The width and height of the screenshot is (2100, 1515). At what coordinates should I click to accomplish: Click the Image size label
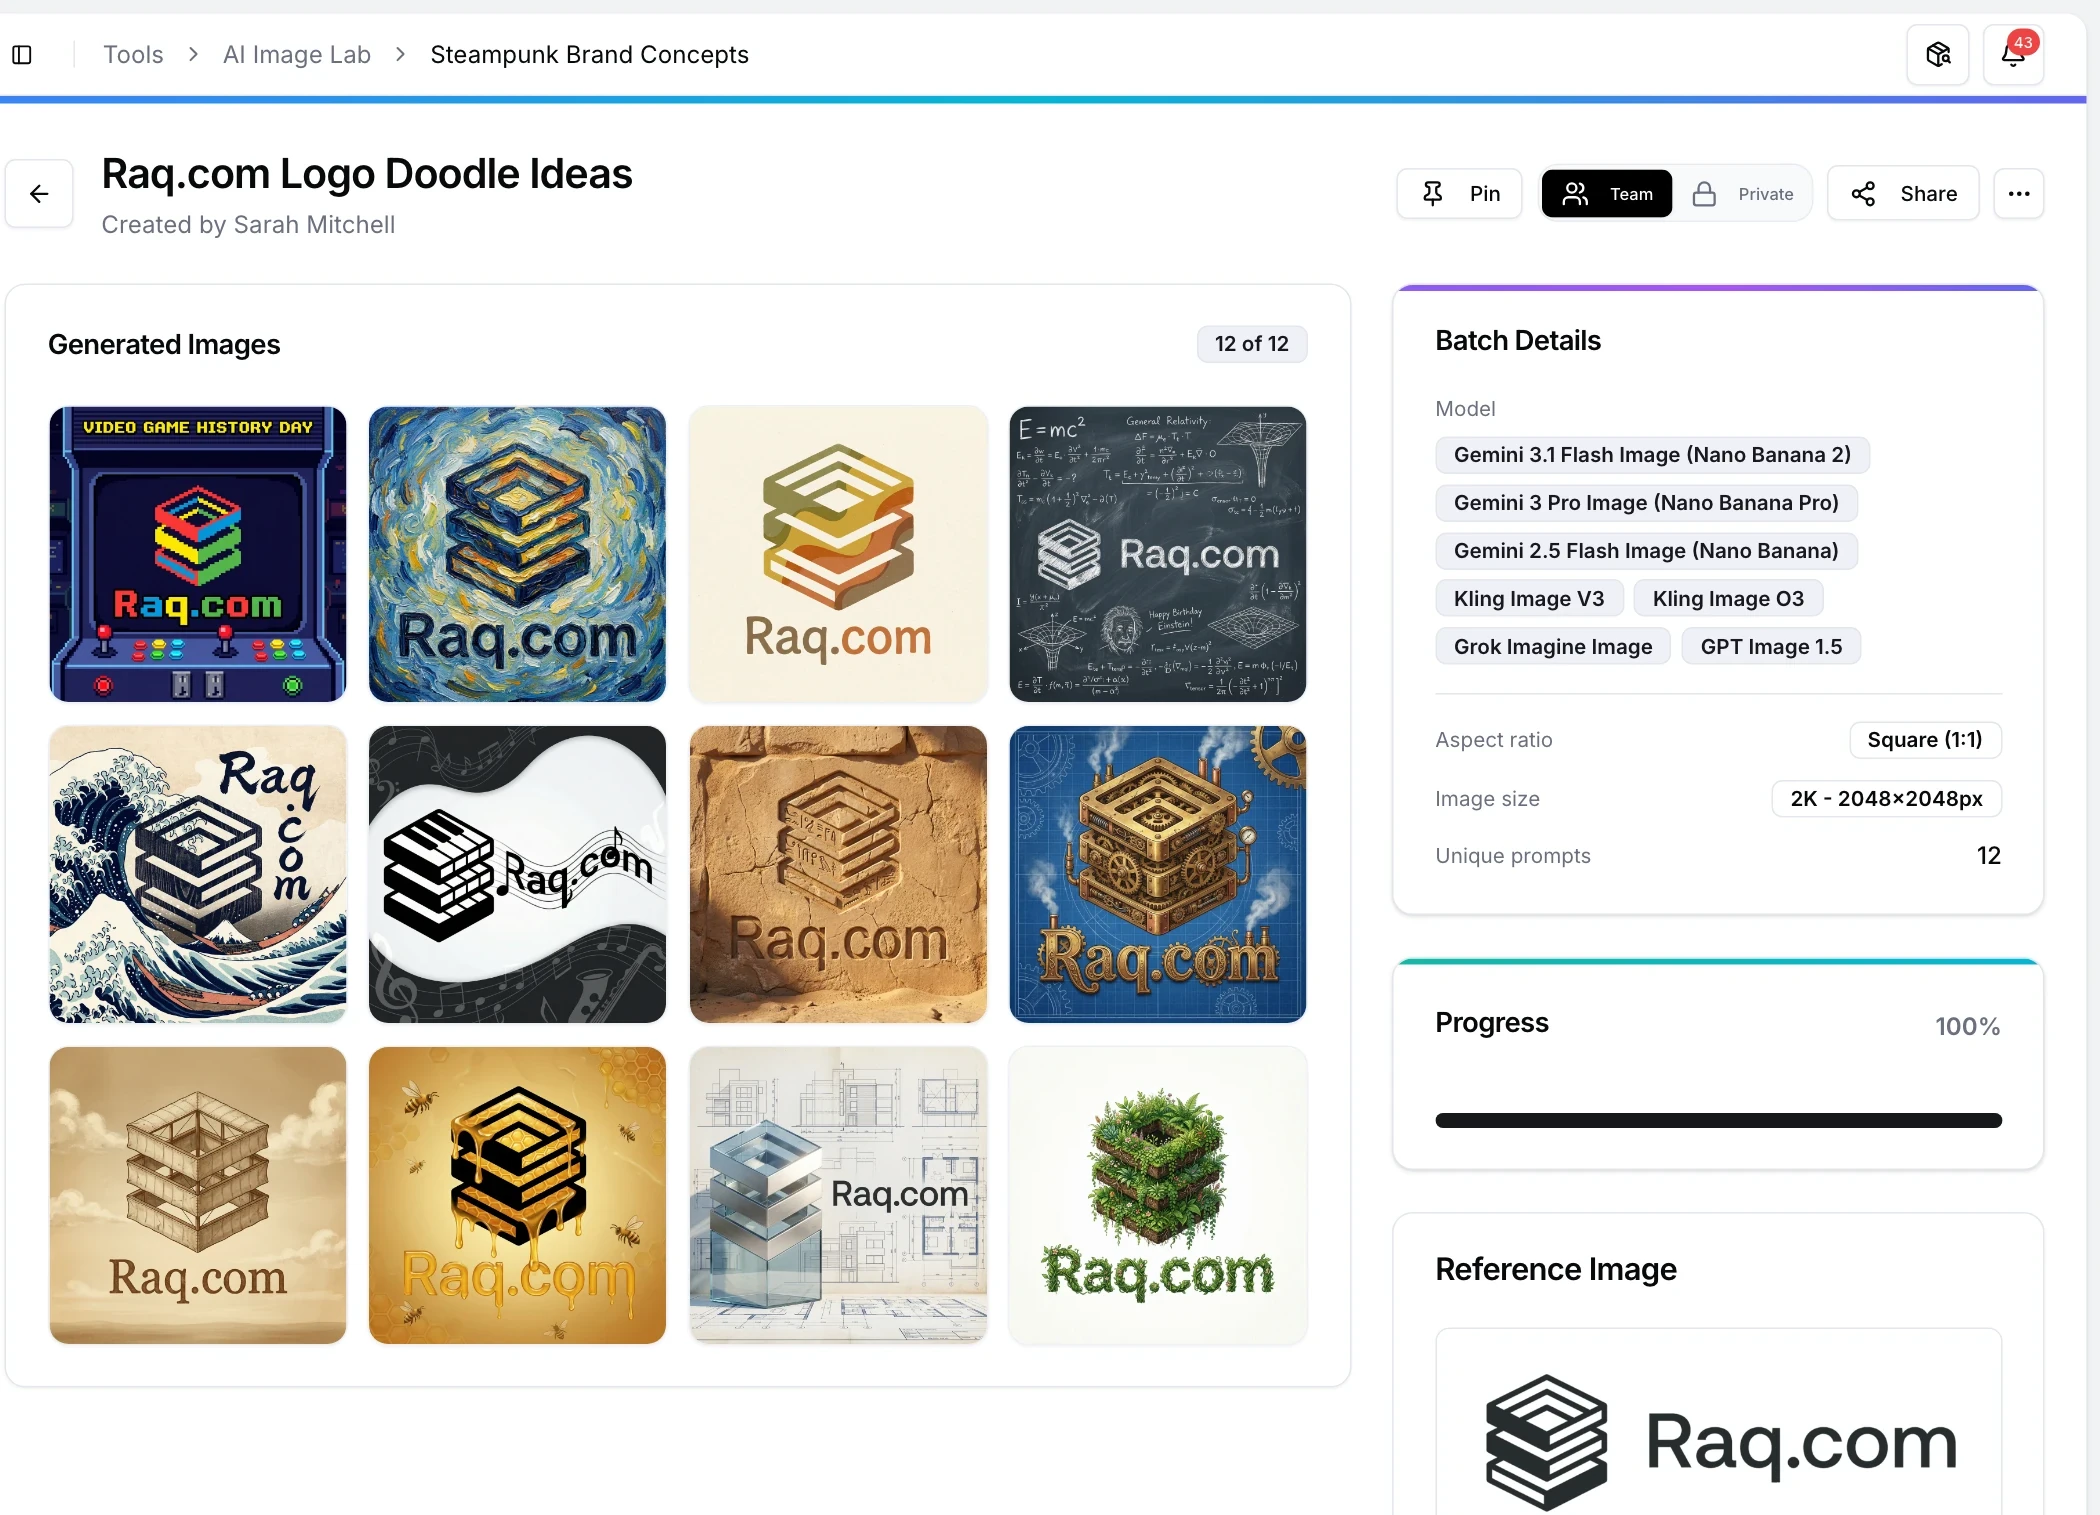pyautogui.click(x=1487, y=799)
